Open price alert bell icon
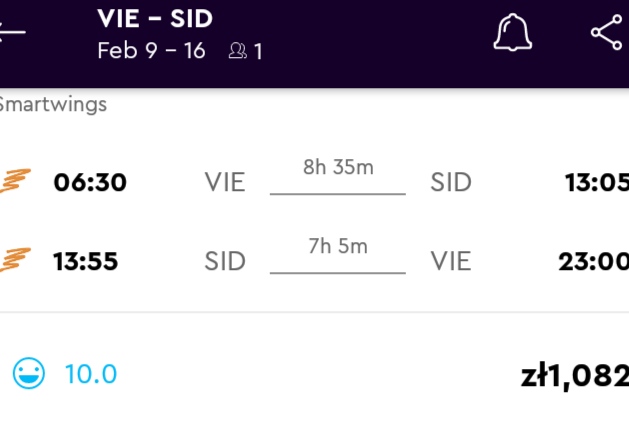629x433 pixels. (x=513, y=32)
